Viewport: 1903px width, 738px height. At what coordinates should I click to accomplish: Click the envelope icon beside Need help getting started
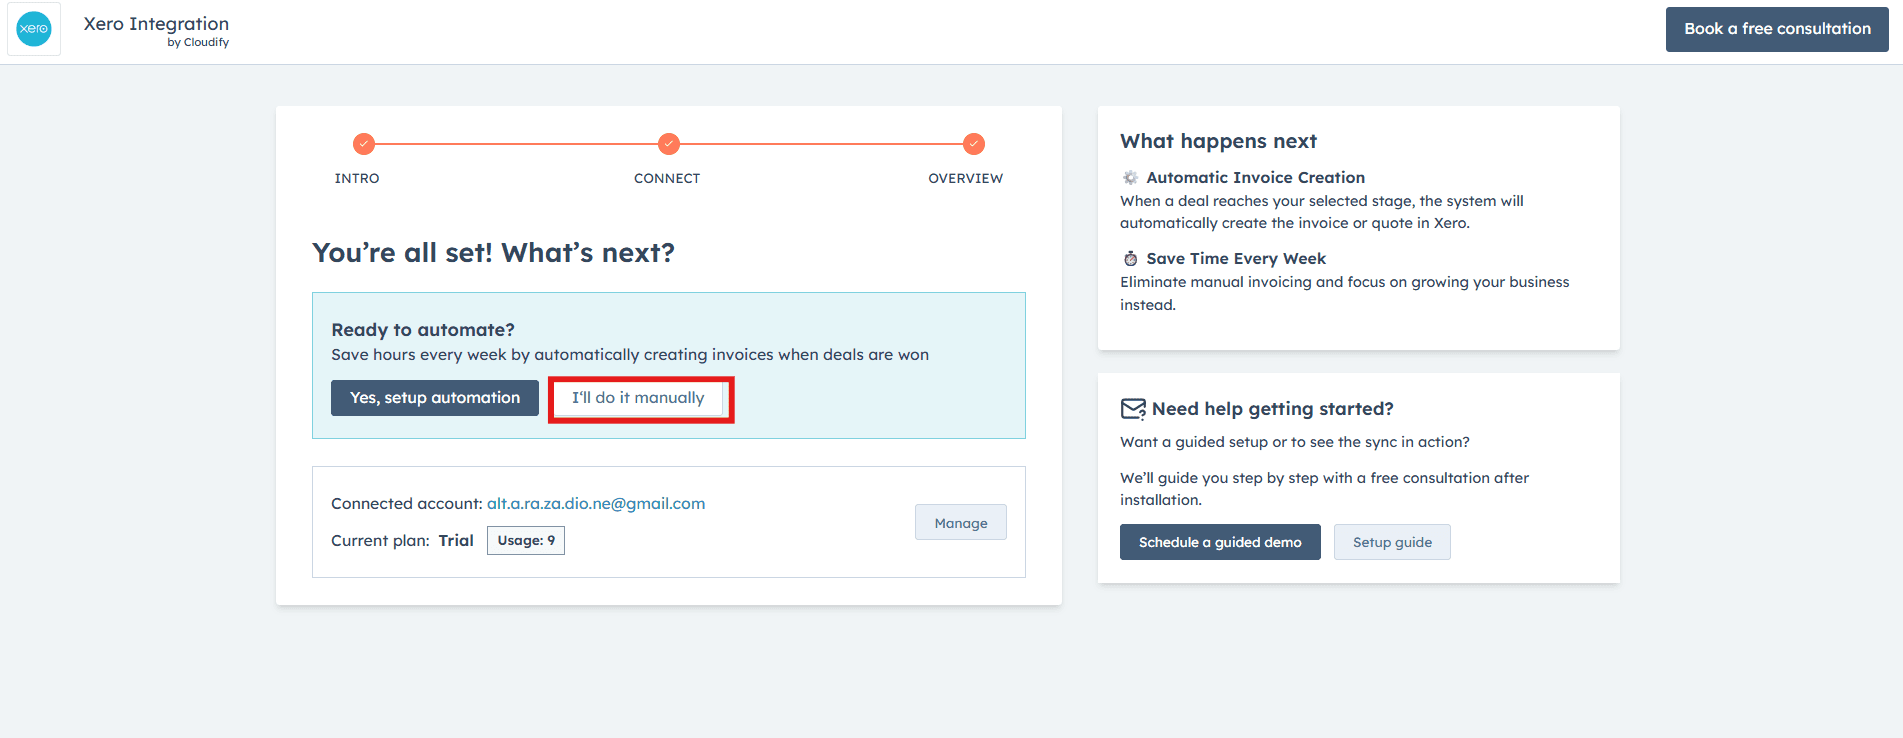coord(1133,409)
